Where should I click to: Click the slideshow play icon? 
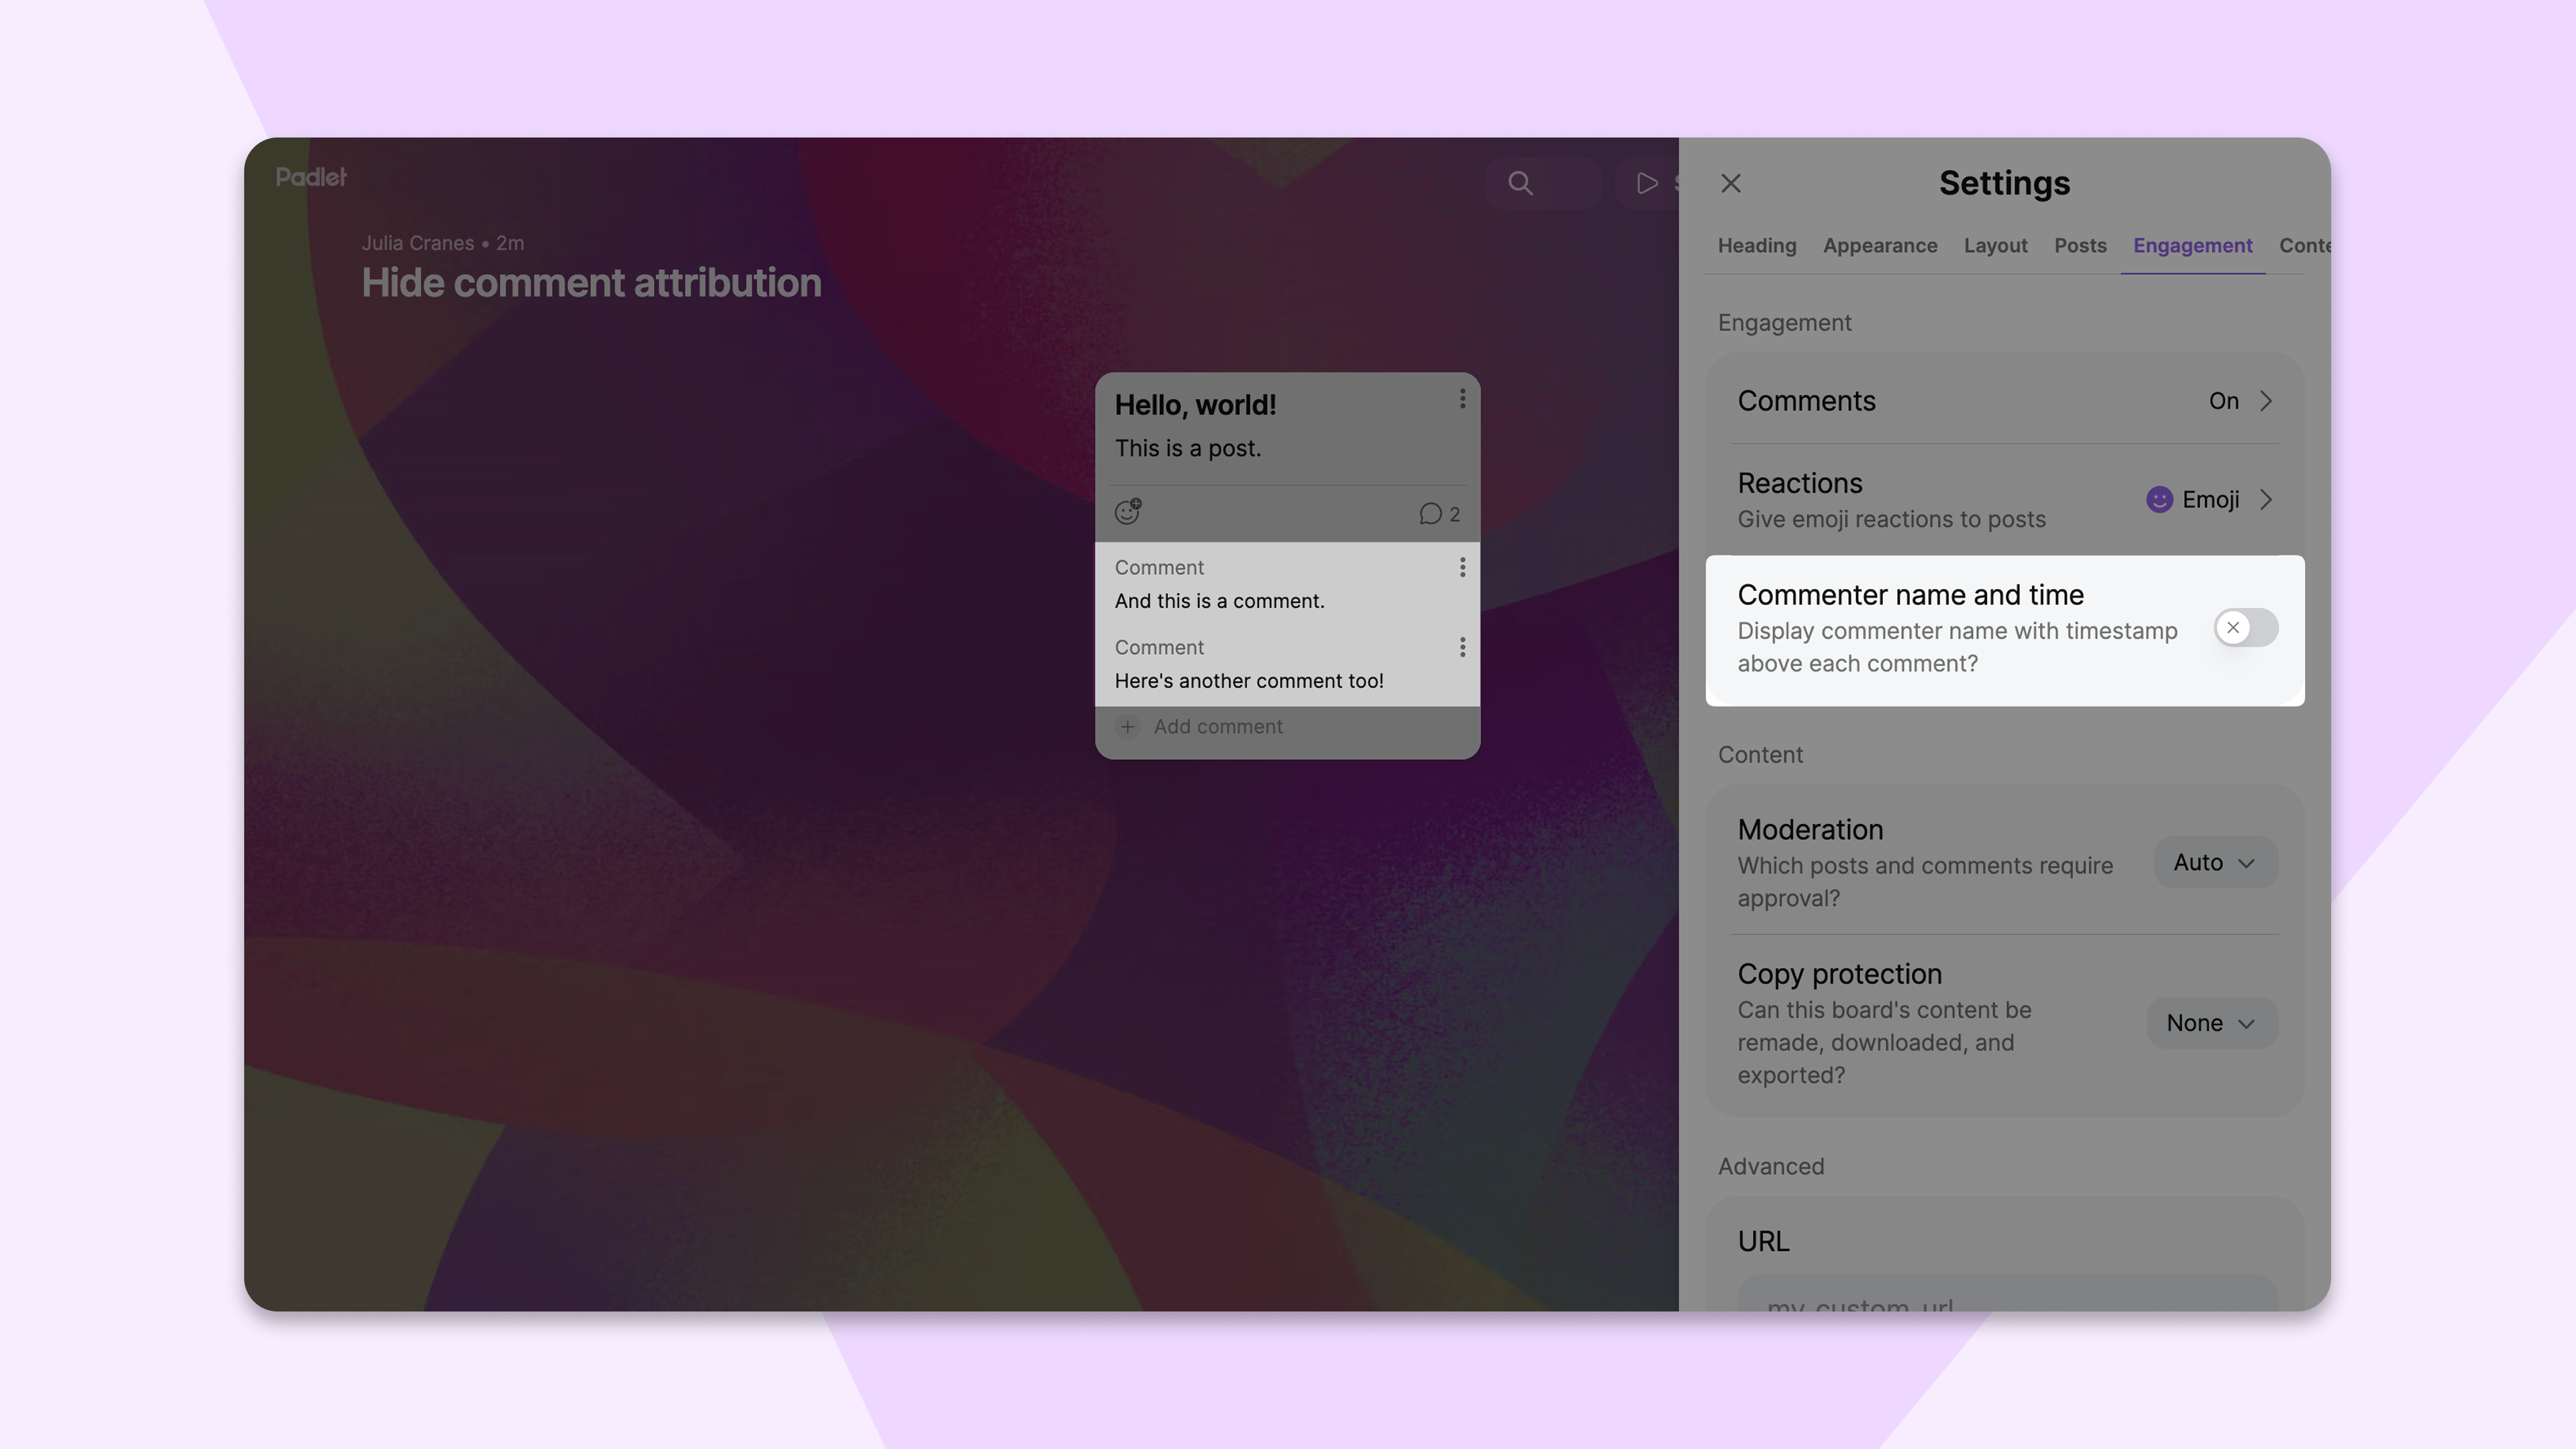1646,183
